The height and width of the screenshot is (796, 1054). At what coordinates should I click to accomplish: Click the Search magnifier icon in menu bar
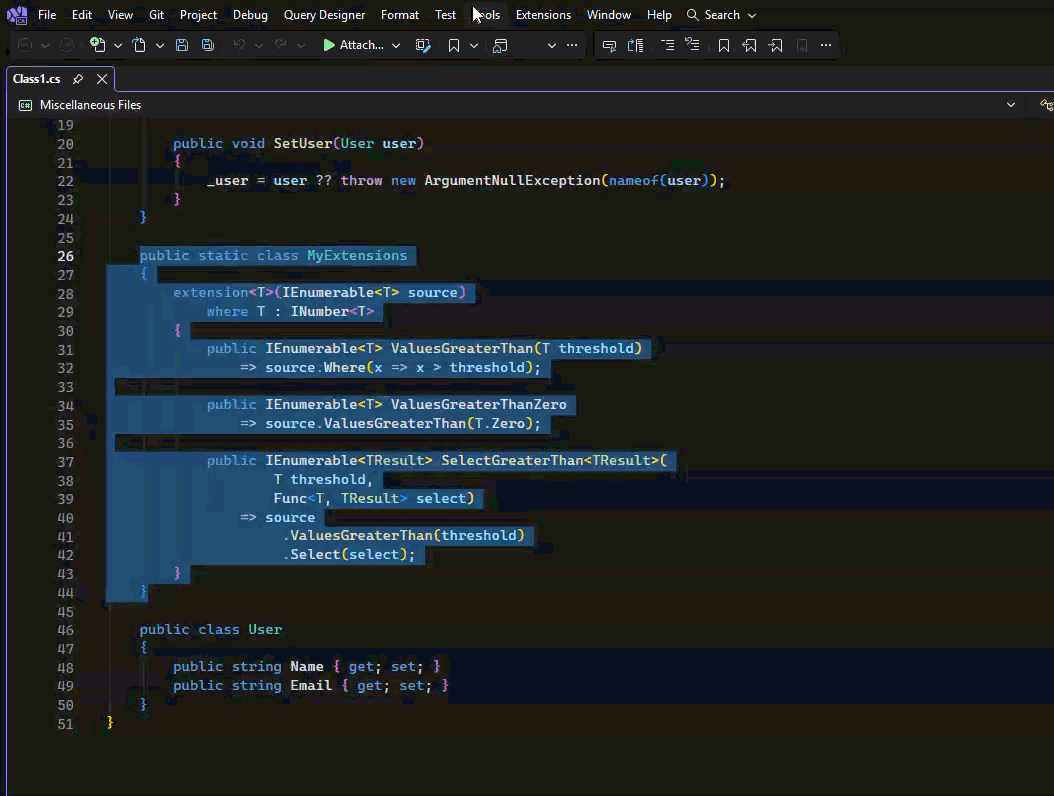coord(692,15)
